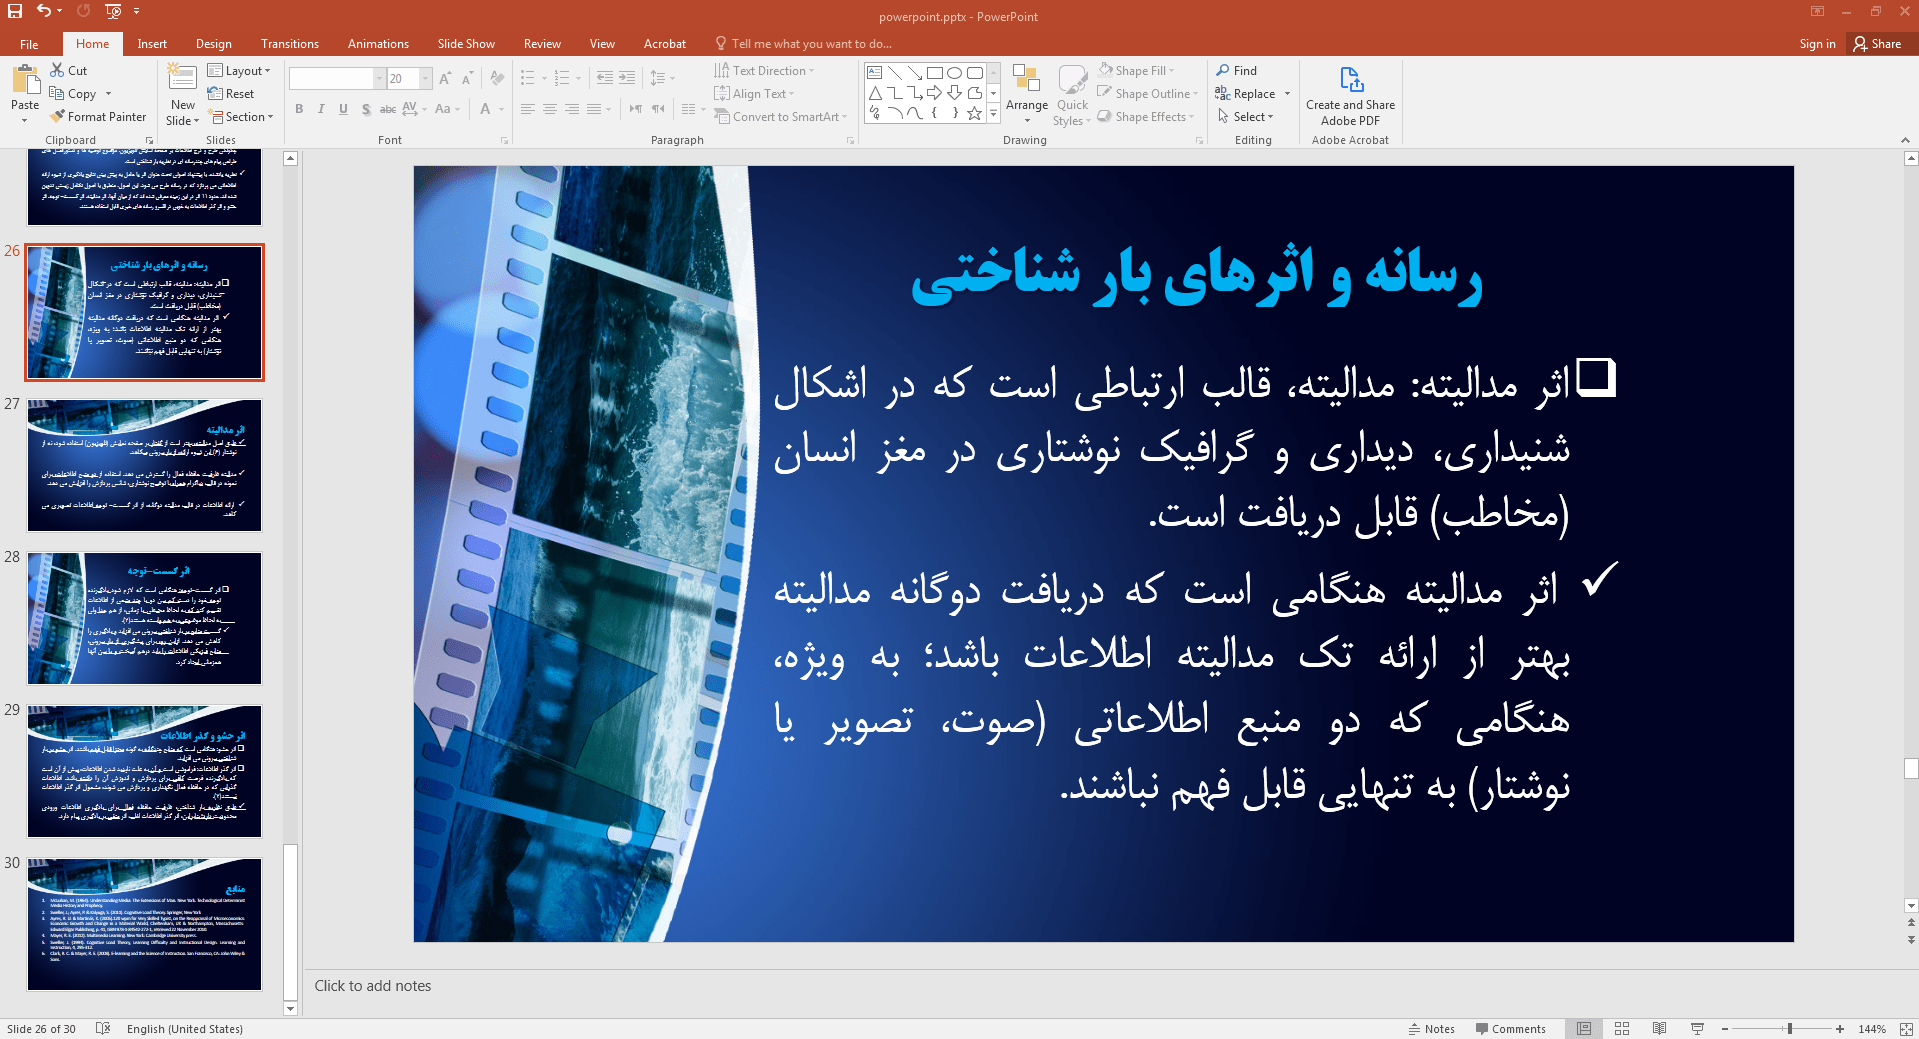Click Convert to SmartArt
1919x1039 pixels.
pos(778,117)
